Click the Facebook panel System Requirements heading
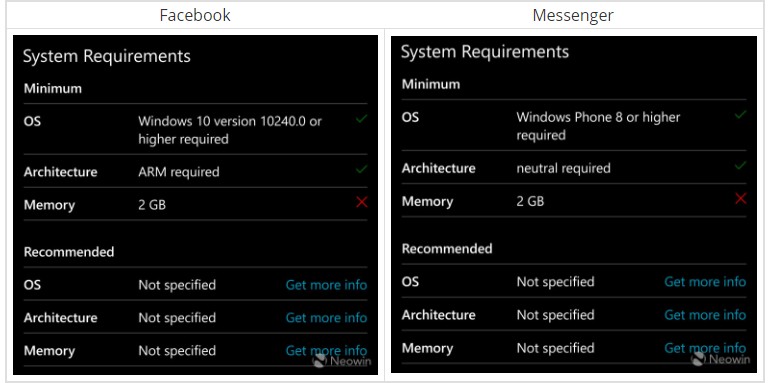This screenshot has height=383, width=770. click(107, 56)
